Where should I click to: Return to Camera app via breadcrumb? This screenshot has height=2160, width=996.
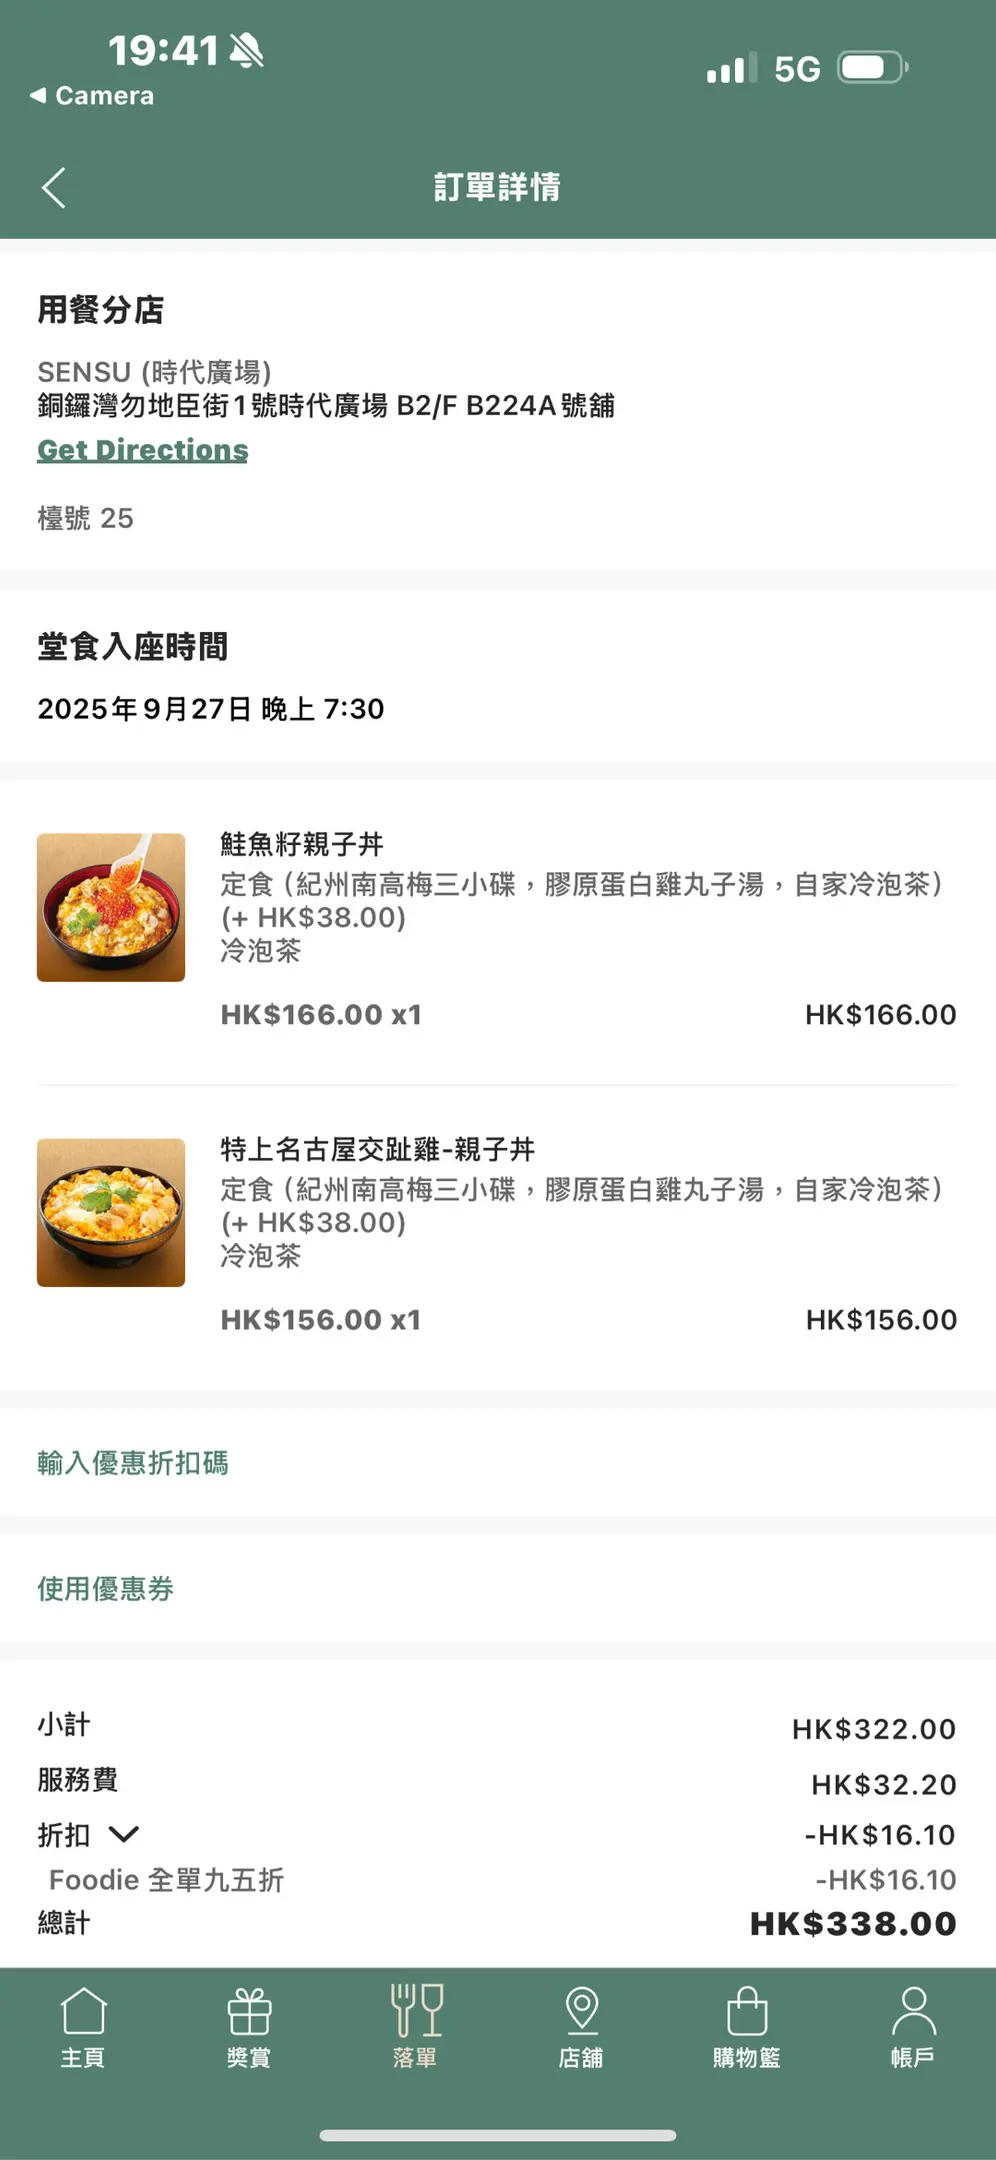92,96
